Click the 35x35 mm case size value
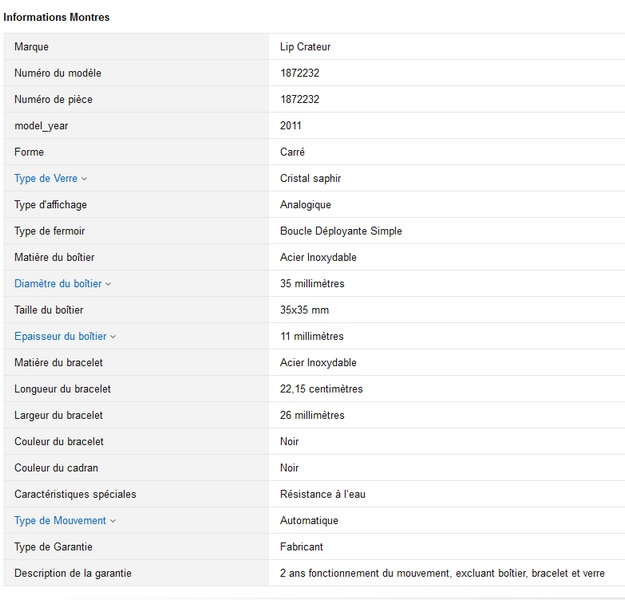 click(x=304, y=310)
